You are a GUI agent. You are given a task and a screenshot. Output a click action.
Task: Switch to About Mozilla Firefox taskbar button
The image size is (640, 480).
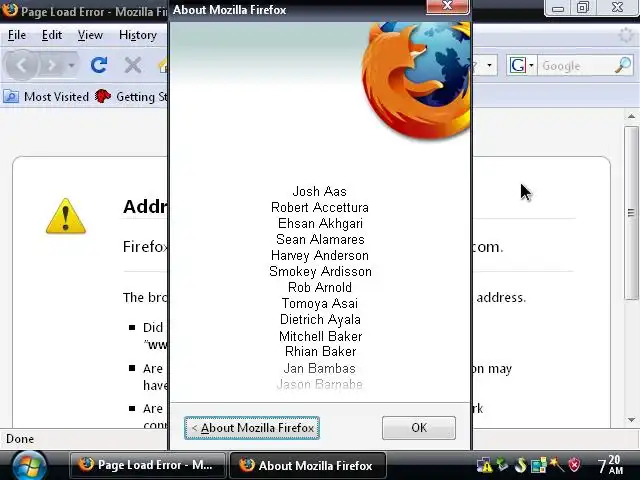pos(308,465)
